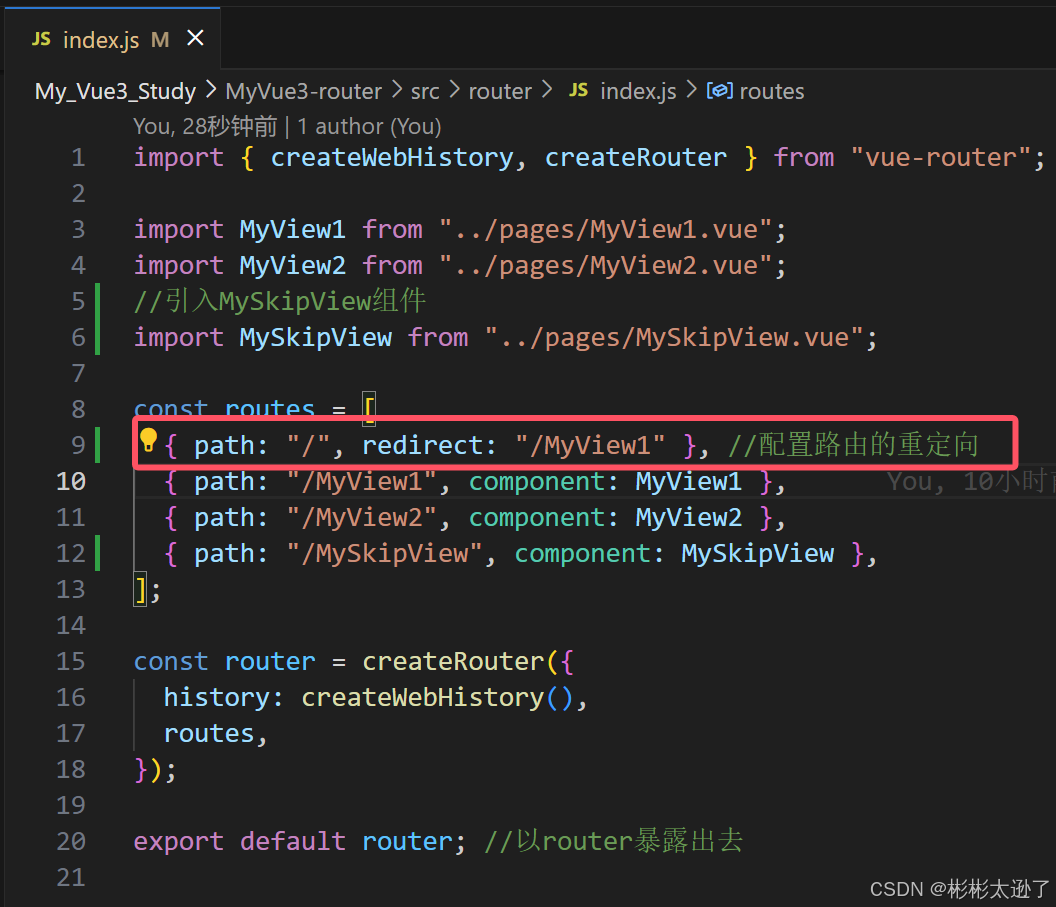Click "../pages/MyView2.vue" import path
This screenshot has height=907, width=1056.
tap(605, 265)
